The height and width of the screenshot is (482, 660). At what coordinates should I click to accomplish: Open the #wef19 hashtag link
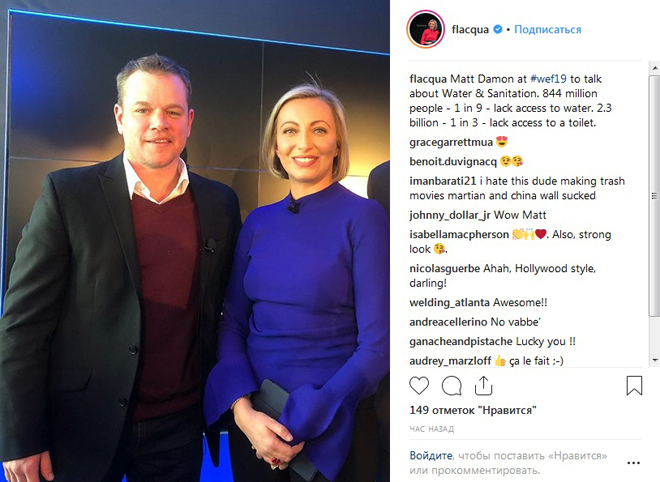(x=548, y=79)
